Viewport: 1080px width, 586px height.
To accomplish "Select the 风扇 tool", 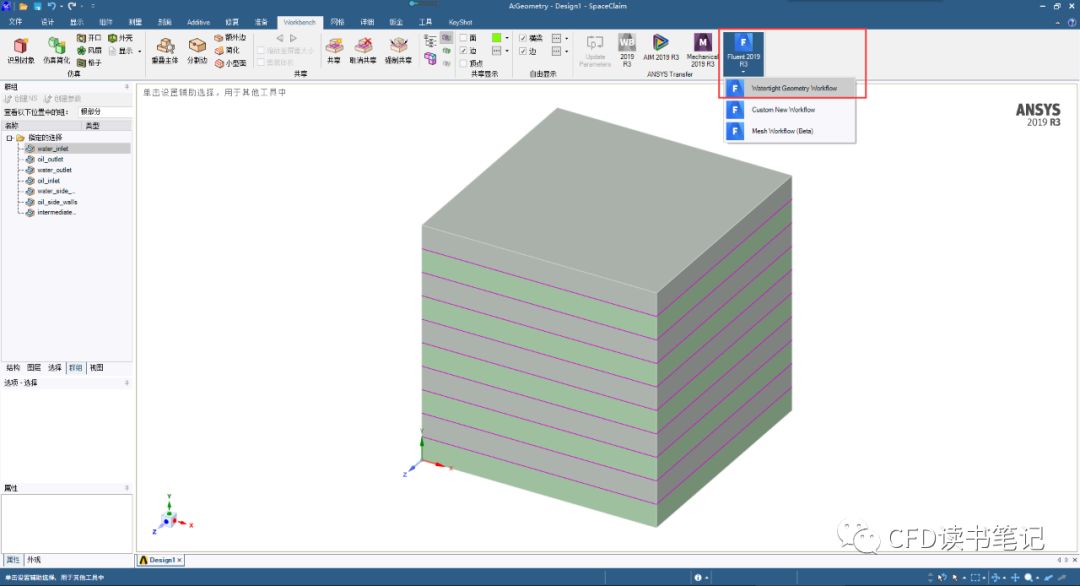I will coord(89,50).
